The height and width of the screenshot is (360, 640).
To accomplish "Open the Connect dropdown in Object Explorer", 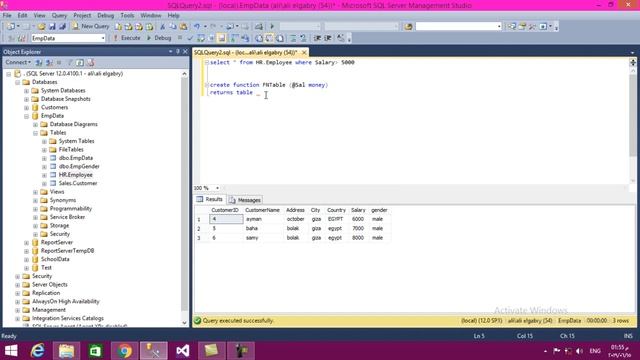I will coord(18,62).
